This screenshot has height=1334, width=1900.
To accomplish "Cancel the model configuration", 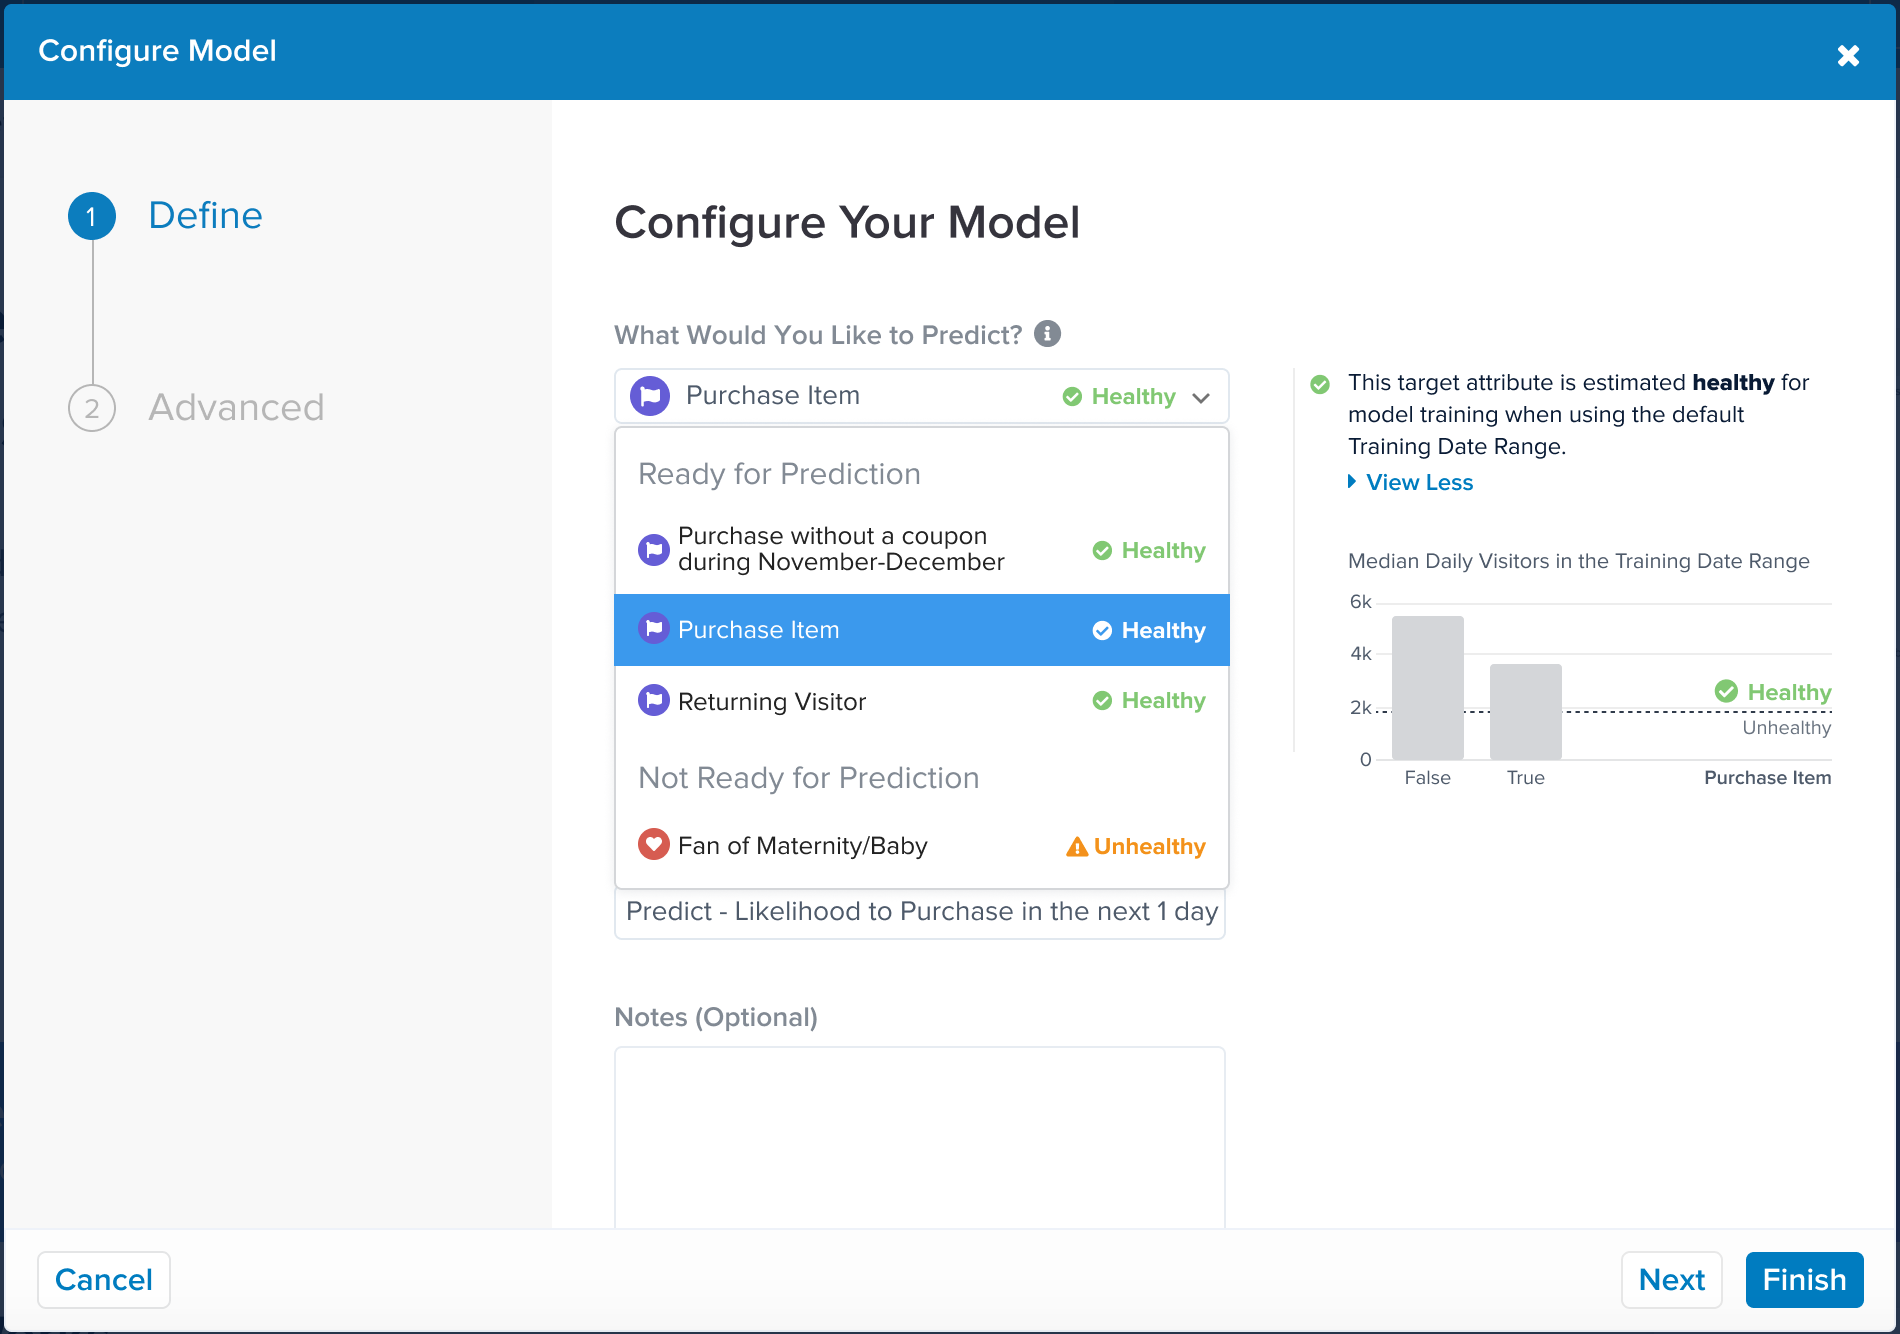I will pyautogui.click(x=104, y=1280).
